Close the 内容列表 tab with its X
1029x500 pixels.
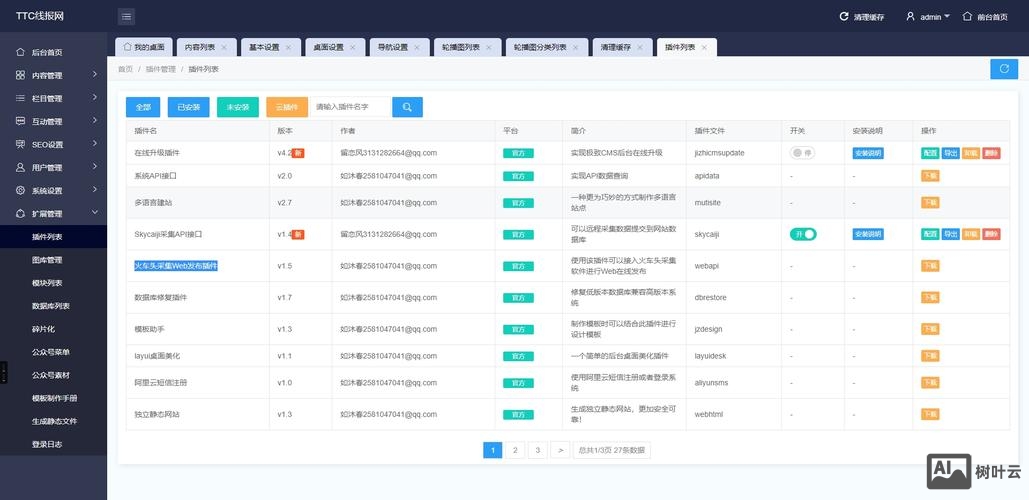click(x=224, y=47)
